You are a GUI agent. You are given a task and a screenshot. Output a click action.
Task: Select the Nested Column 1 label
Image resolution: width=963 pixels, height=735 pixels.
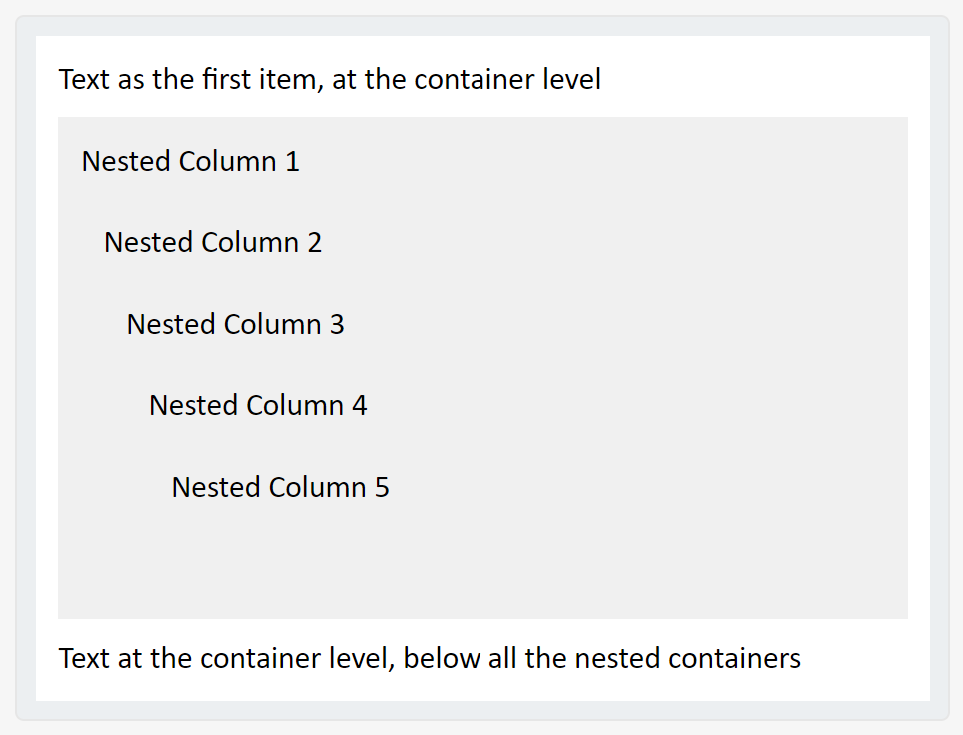click(190, 161)
